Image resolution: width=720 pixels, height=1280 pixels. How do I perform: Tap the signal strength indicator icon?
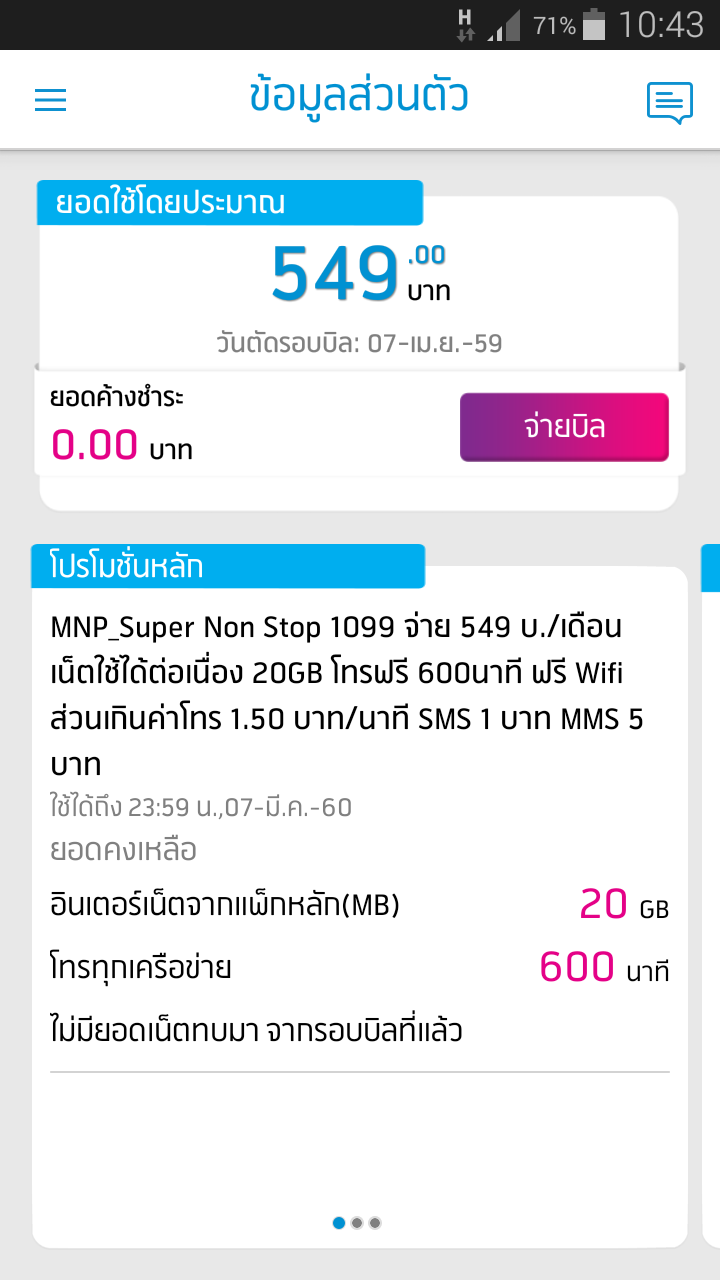click(x=504, y=26)
